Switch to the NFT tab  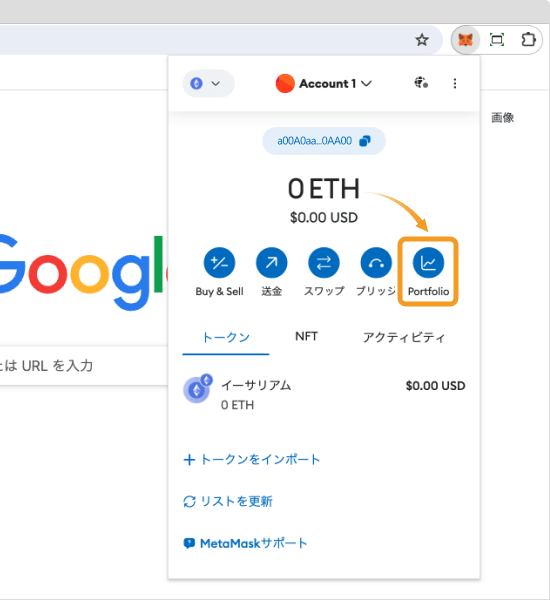(x=306, y=337)
